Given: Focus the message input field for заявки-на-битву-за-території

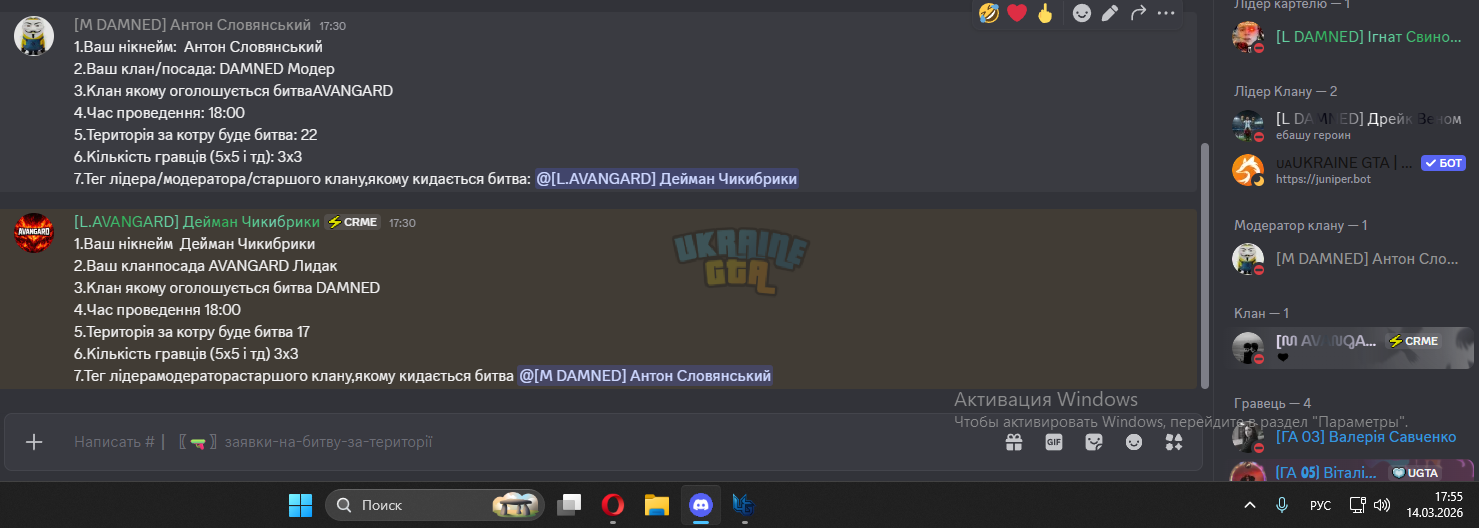Looking at the screenshot, I should pyautogui.click(x=520, y=442).
